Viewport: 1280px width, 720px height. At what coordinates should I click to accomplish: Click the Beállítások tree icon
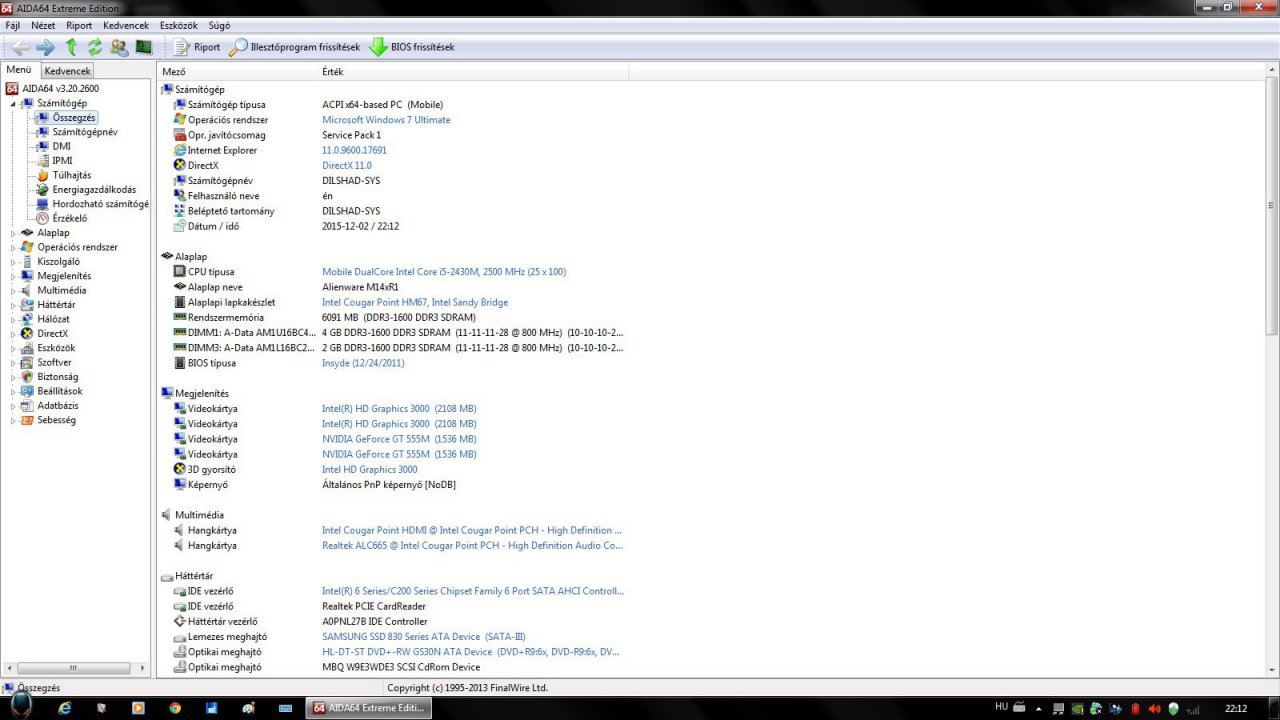27,391
